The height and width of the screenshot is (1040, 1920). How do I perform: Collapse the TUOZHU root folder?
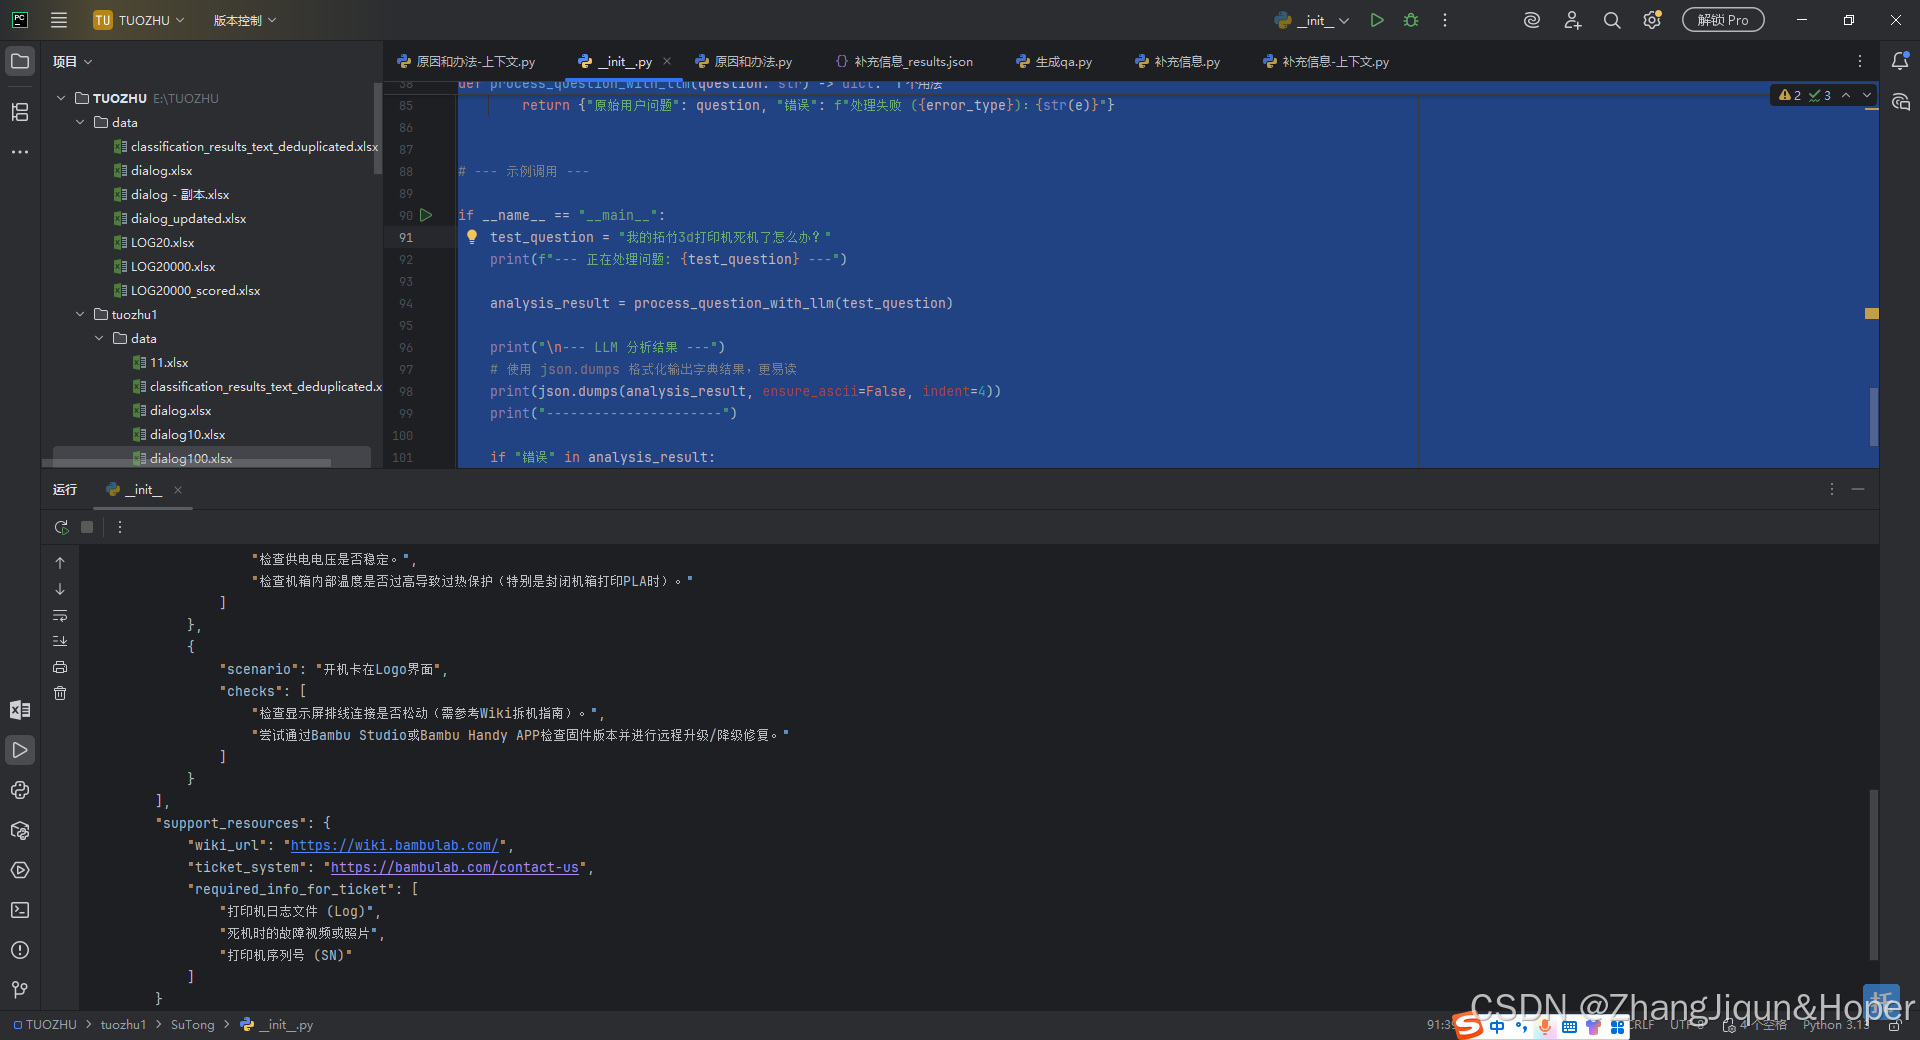click(61, 98)
